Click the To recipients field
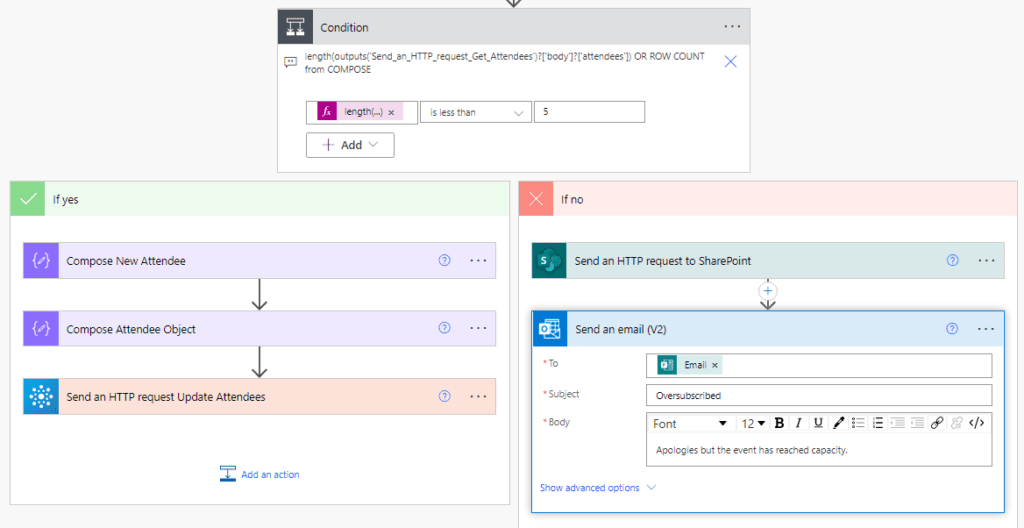Viewport: 1024px width, 528px height. tap(819, 365)
